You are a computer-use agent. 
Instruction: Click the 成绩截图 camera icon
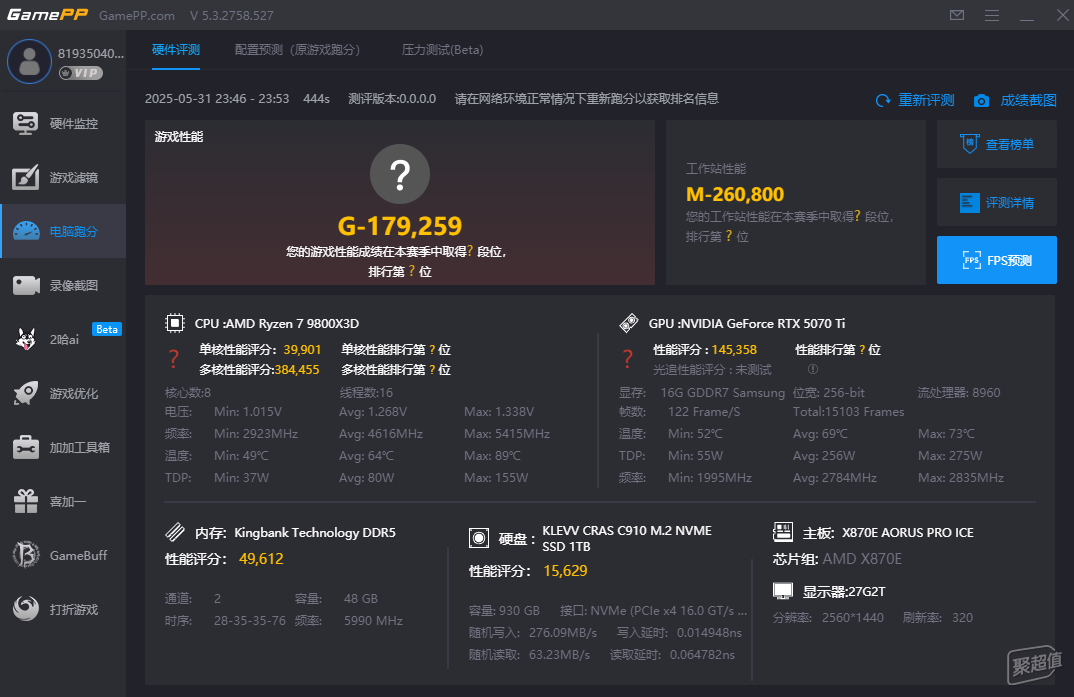(x=981, y=101)
